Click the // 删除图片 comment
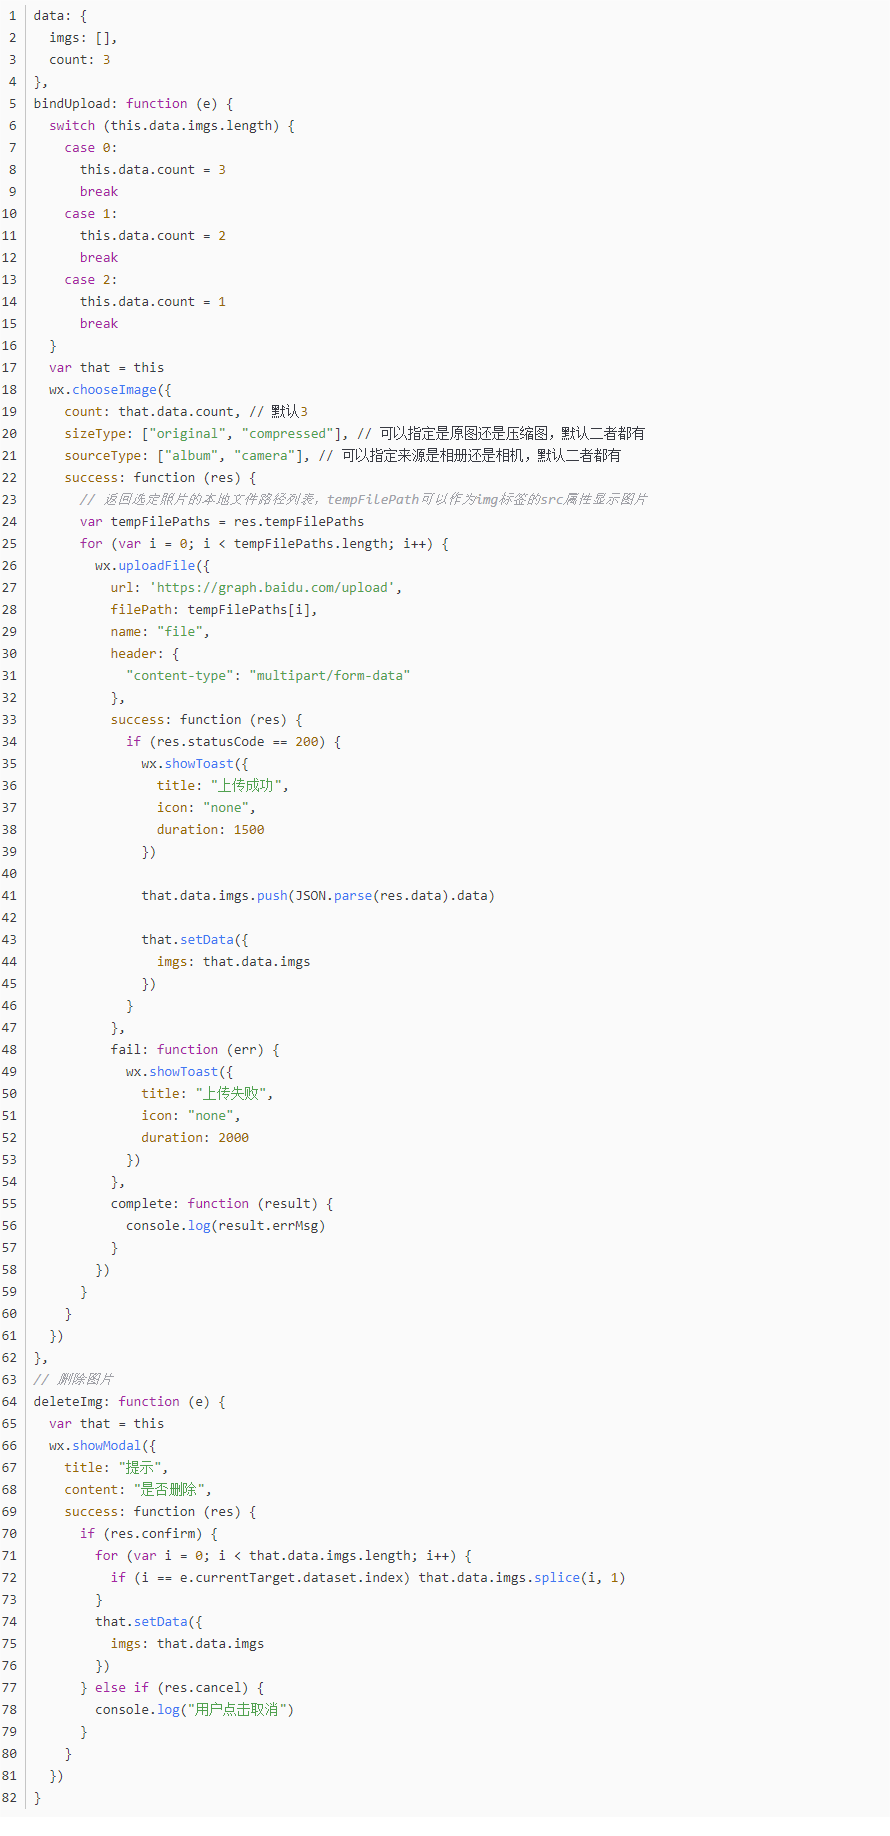Screen dimensions: 890x1836 tap(74, 1380)
